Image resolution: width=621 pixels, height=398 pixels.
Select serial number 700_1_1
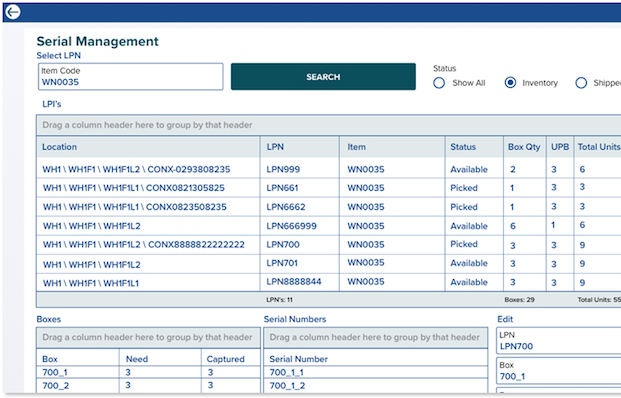pyautogui.click(x=375, y=372)
